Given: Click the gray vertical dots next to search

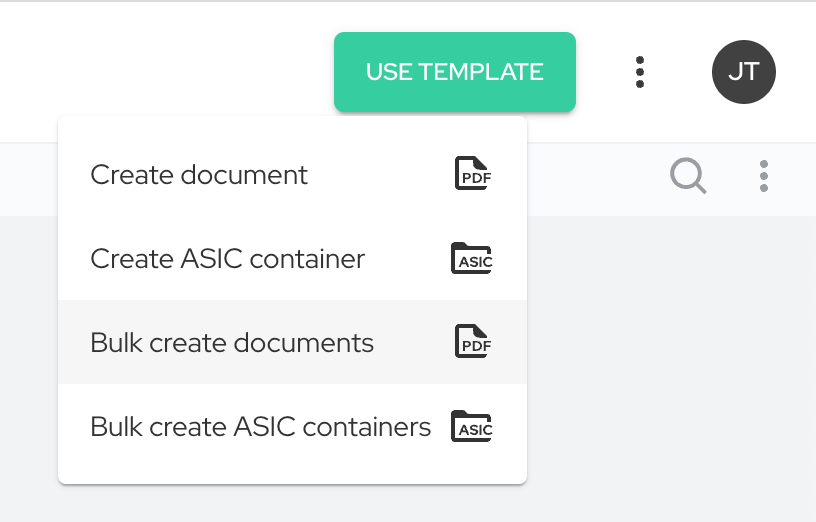Looking at the screenshot, I should tap(764, 176).
